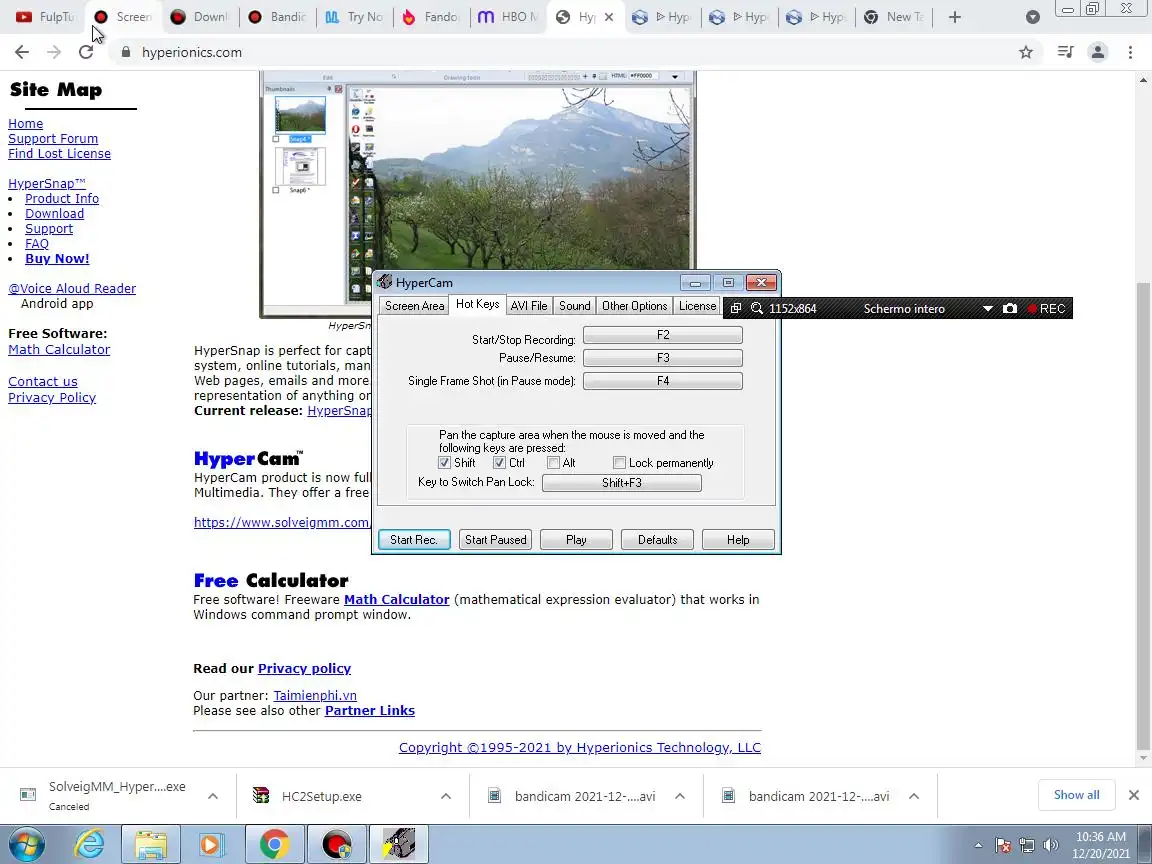
Task: Show hidden tray icons arrow
Action: coord(978,845)
